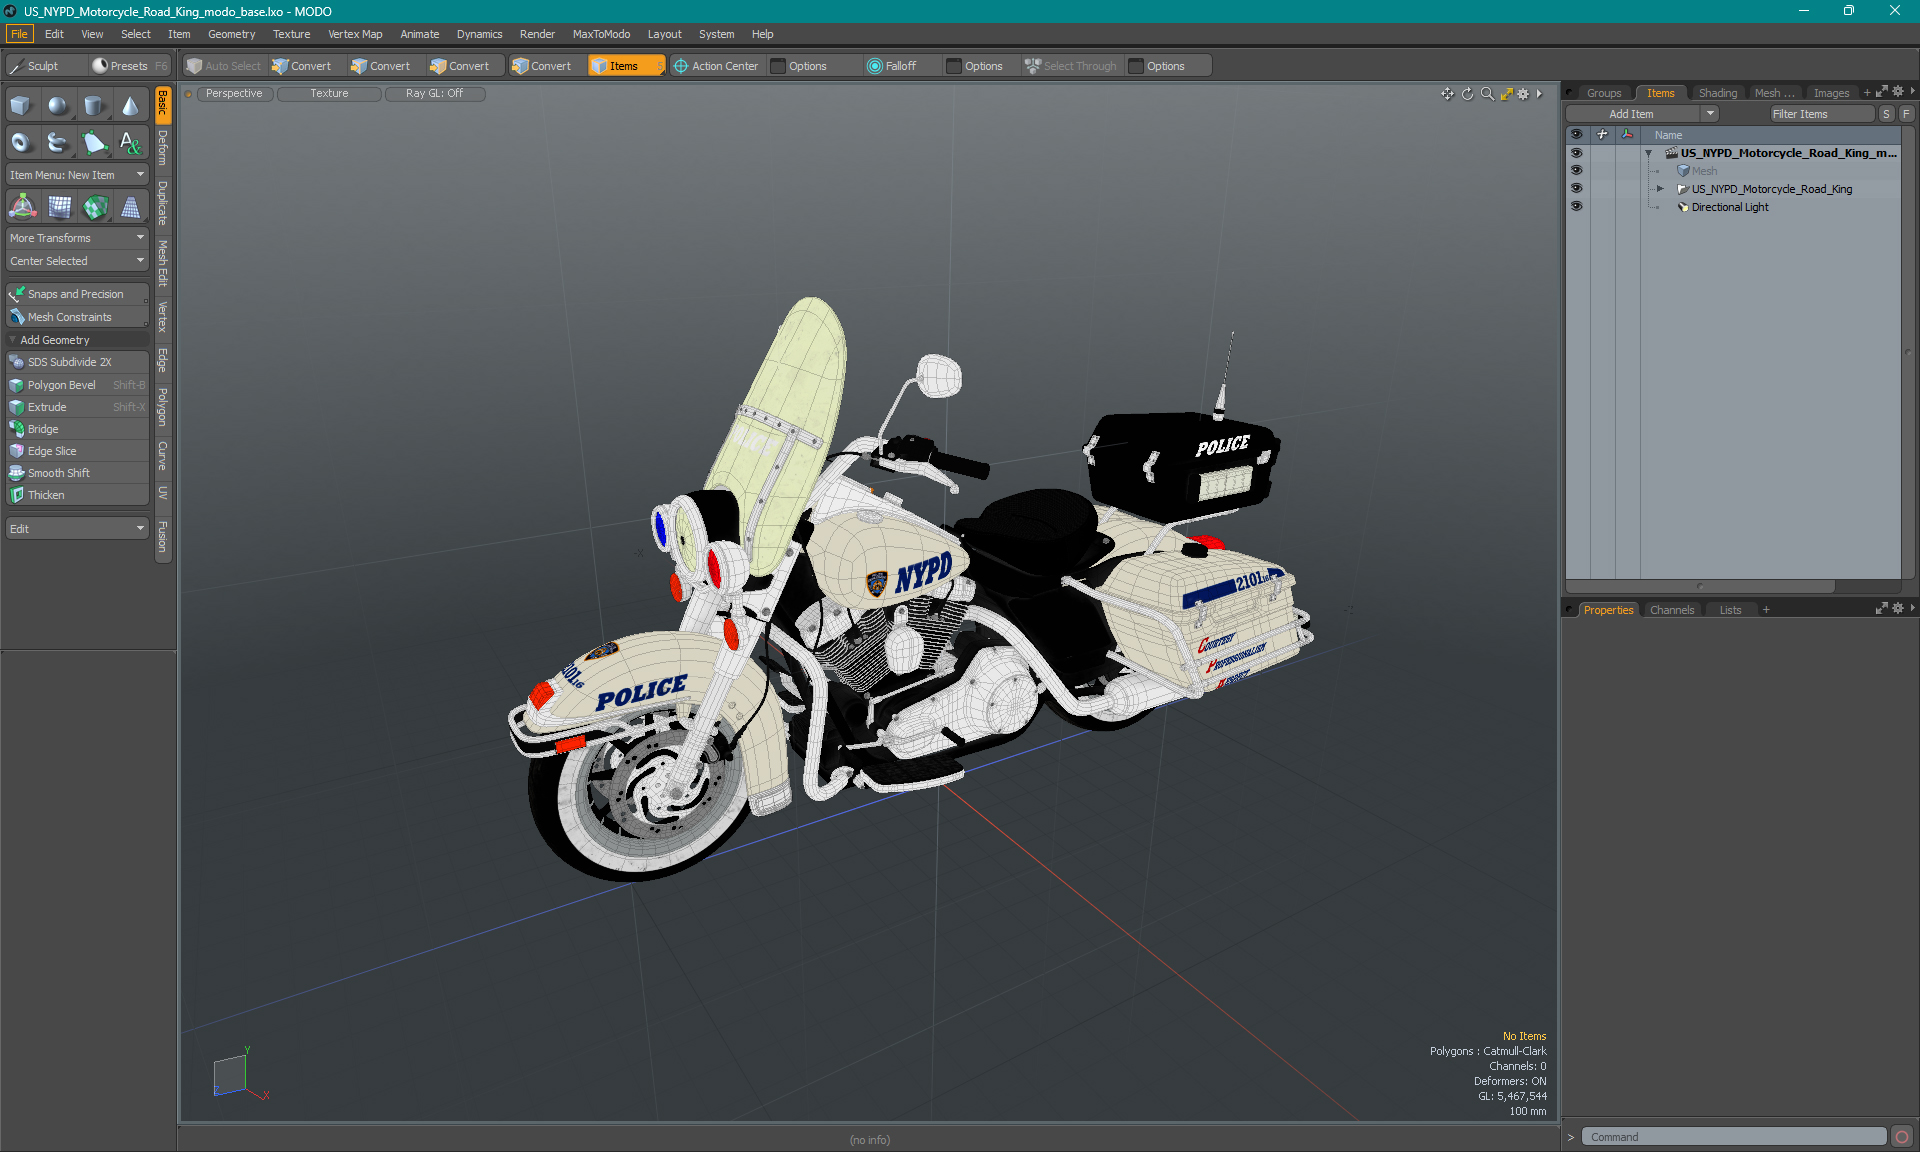This screenshot has width=1920, height=1152.
Task: Open the Edit dropdown
Action: point(77,529)
